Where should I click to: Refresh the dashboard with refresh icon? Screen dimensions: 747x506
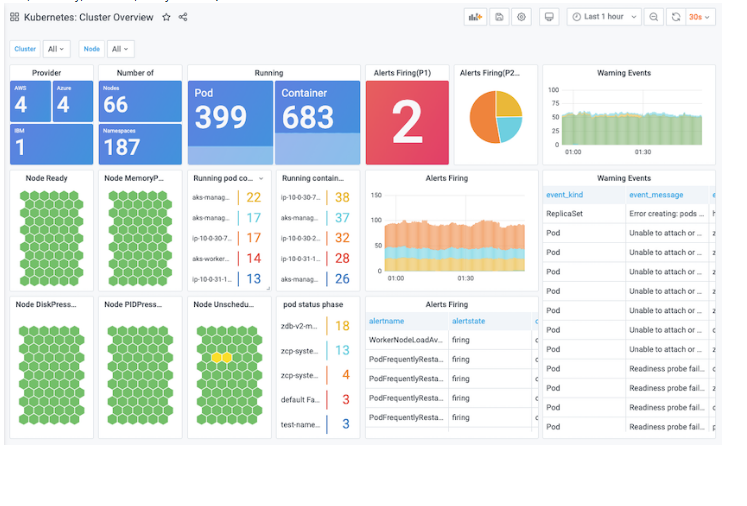click(676, 17)
